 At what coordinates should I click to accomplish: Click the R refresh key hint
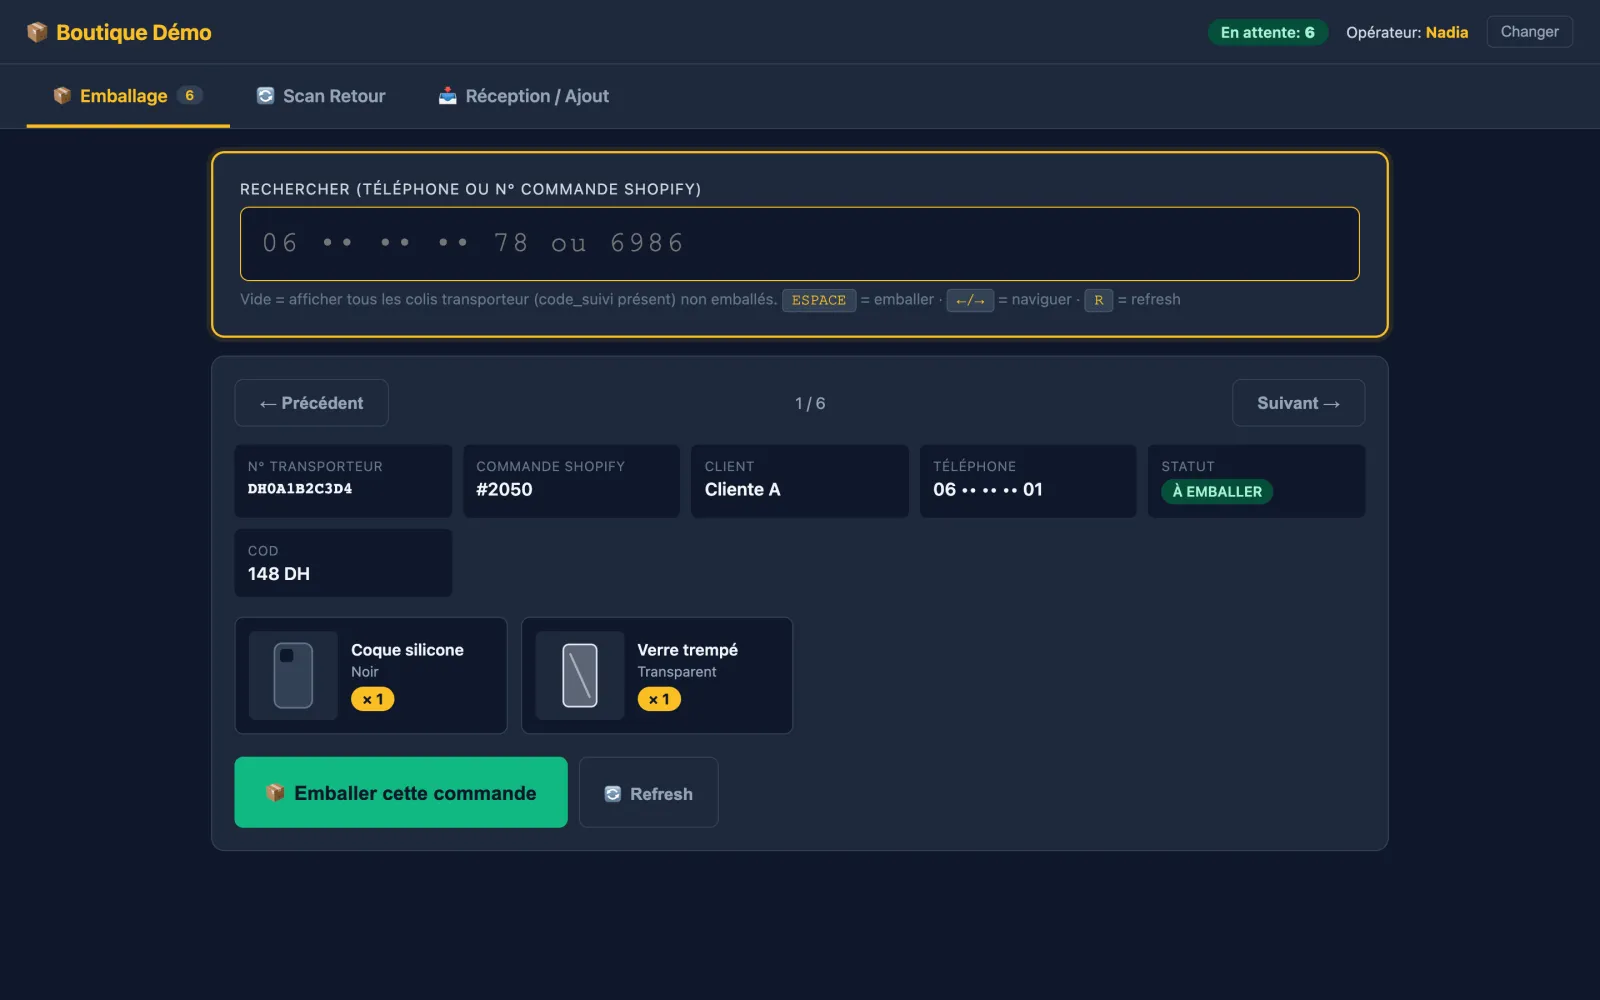pos(1098,300)
